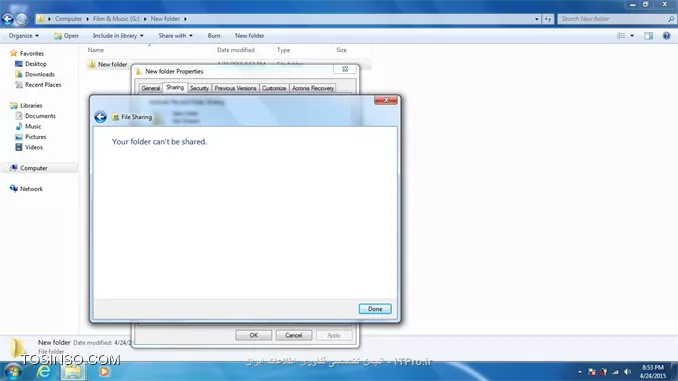Select the New folder item in list
Screen dimensions: 678x381
112,64
